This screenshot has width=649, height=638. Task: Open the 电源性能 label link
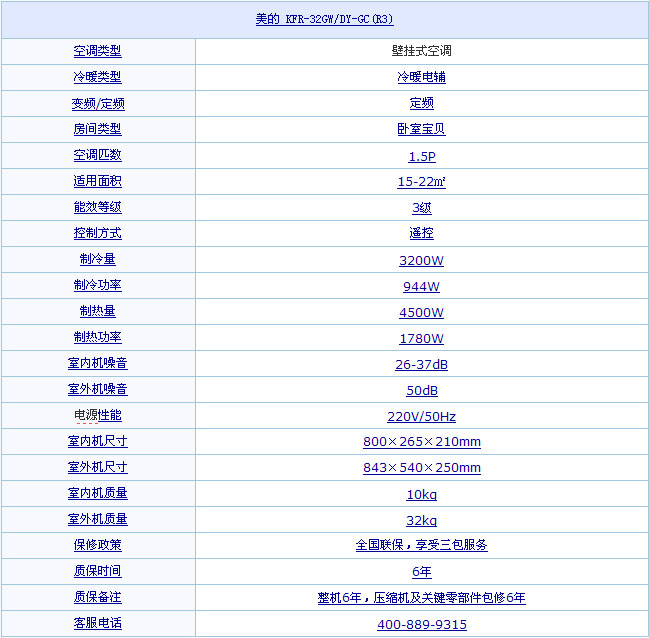[98, 415]
